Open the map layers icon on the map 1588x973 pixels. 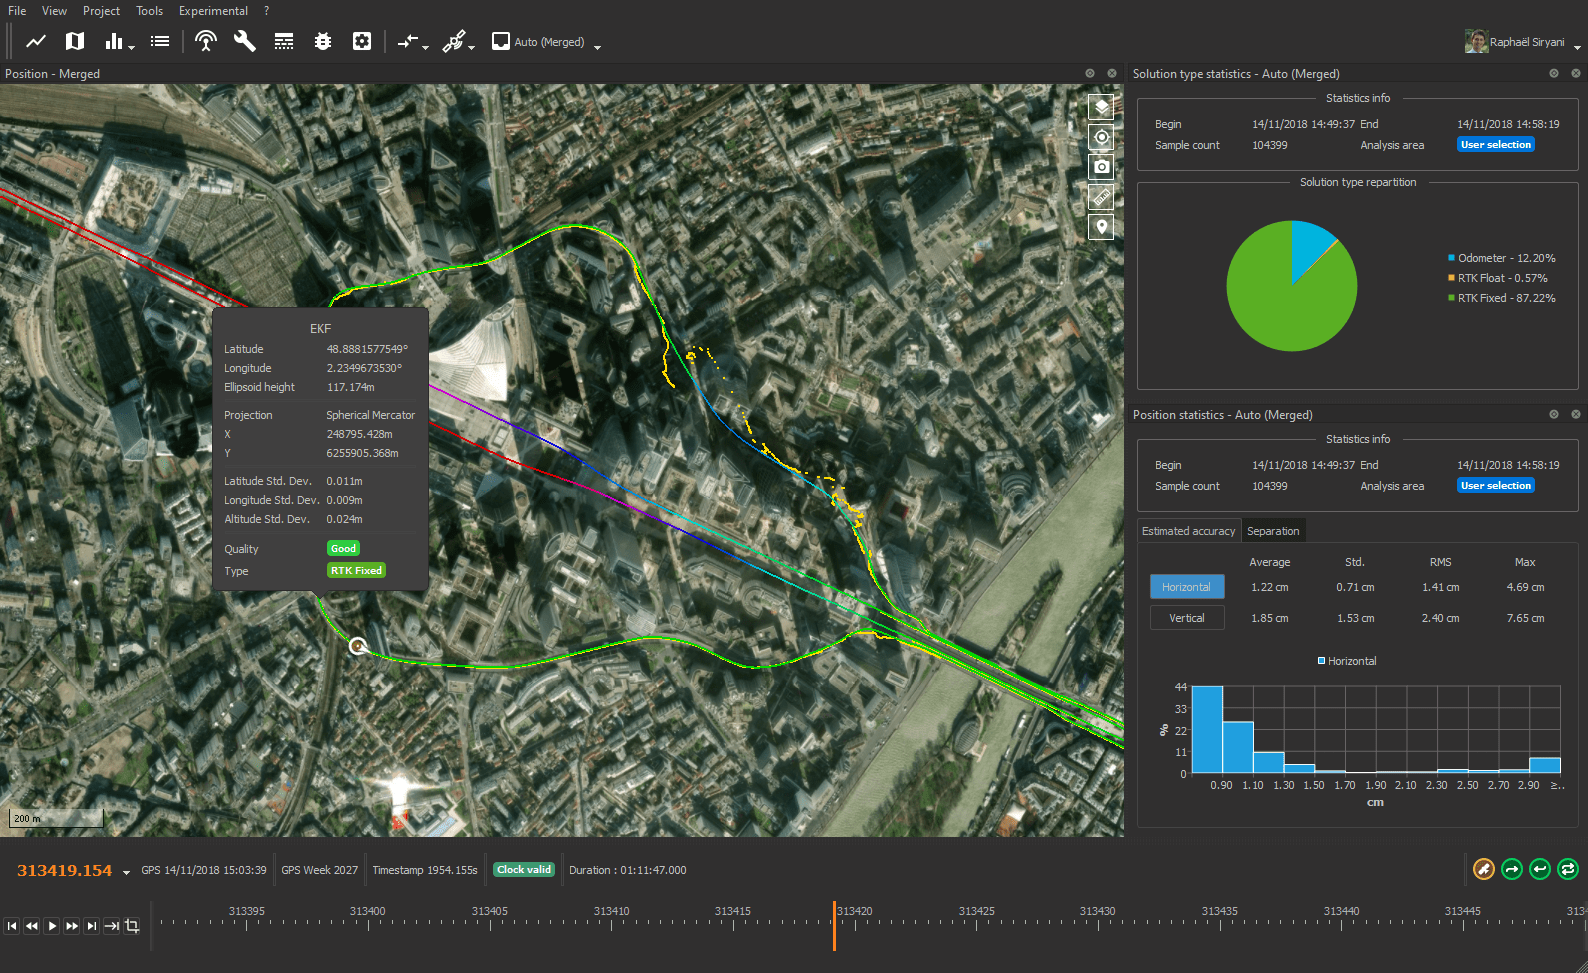pos(1101,107)
